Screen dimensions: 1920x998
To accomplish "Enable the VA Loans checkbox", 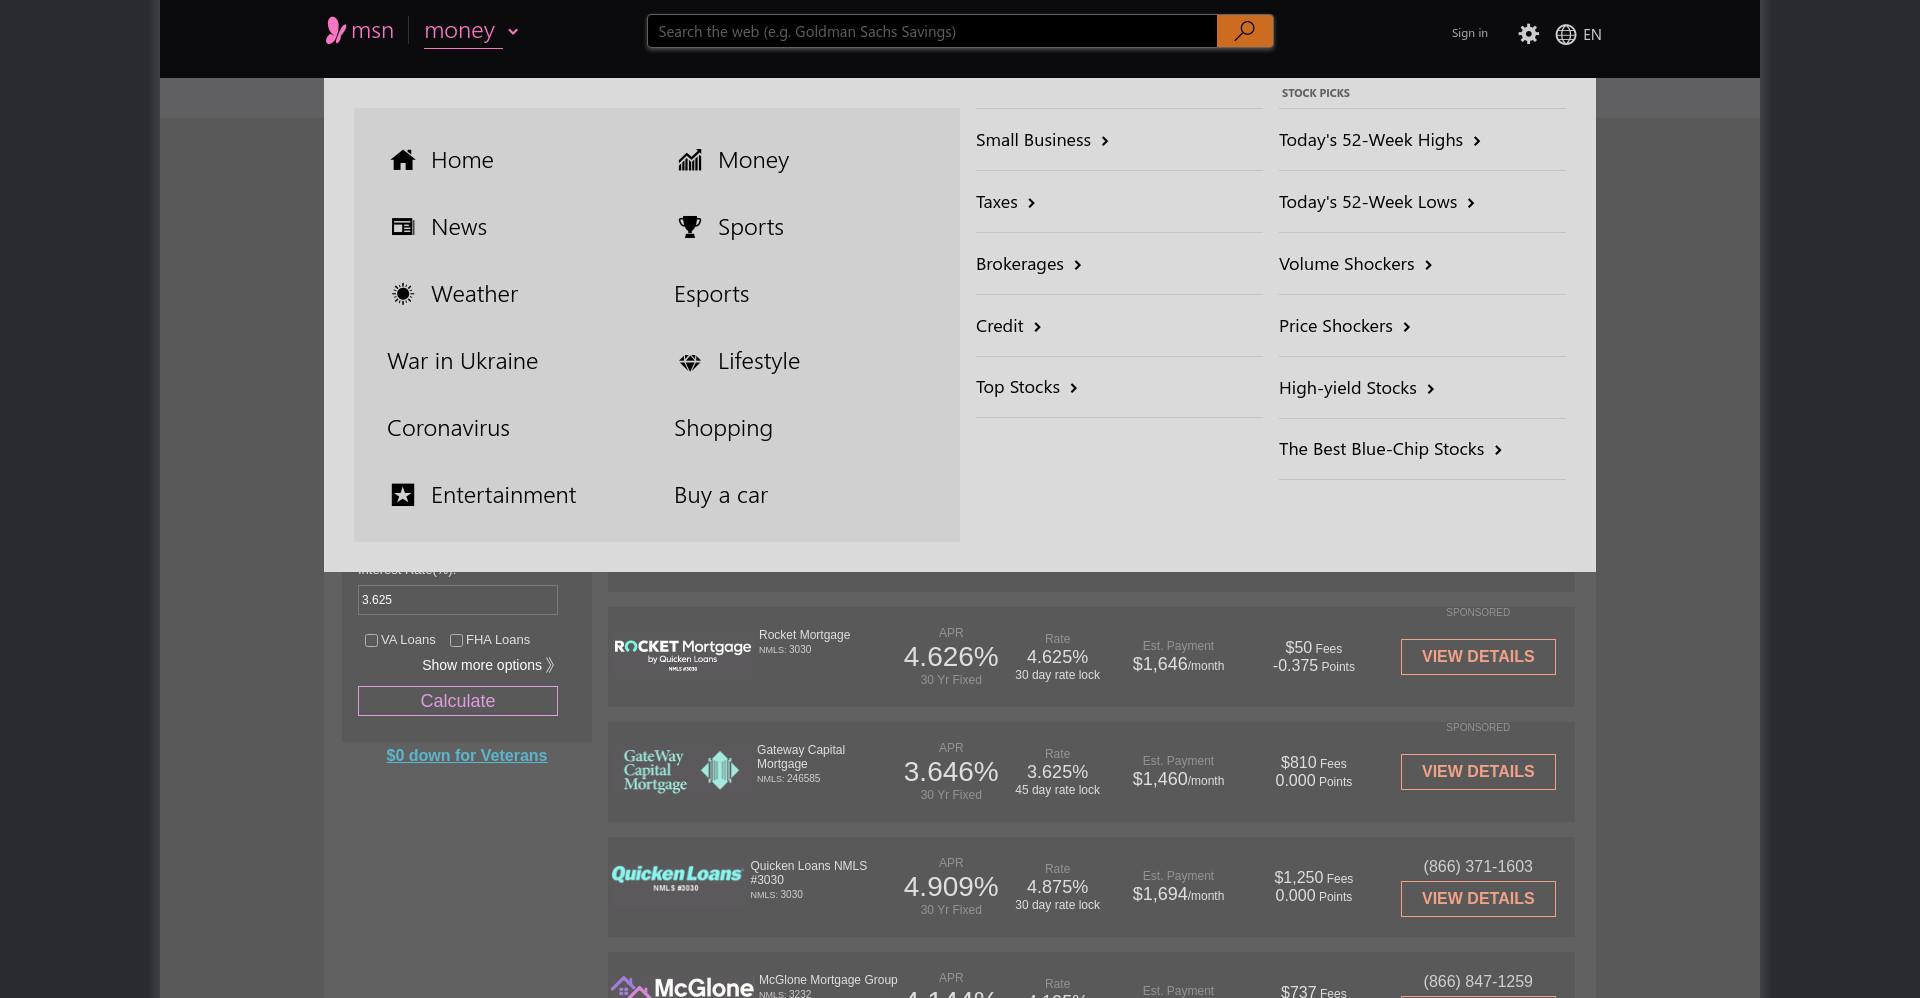I will point(371,640).
